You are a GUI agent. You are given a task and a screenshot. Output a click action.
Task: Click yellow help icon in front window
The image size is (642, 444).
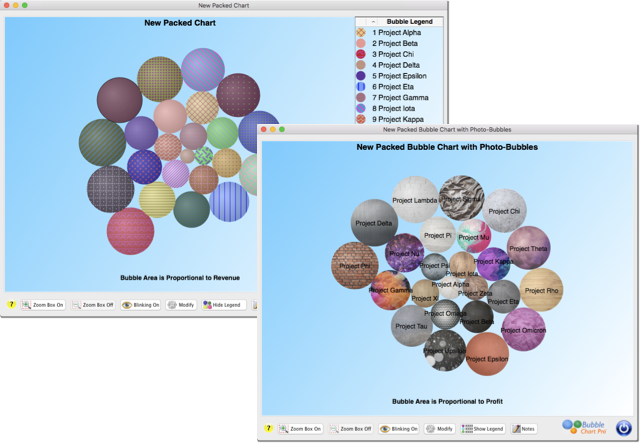[x=267, y=428]
